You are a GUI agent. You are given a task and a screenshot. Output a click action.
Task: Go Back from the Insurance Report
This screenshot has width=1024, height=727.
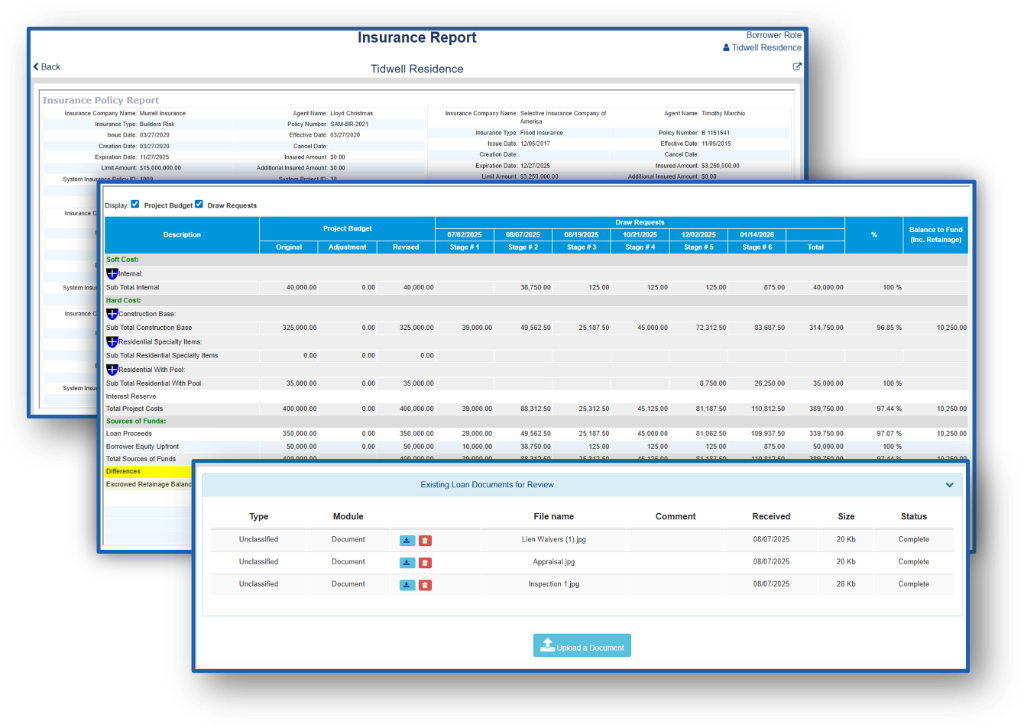47,67
